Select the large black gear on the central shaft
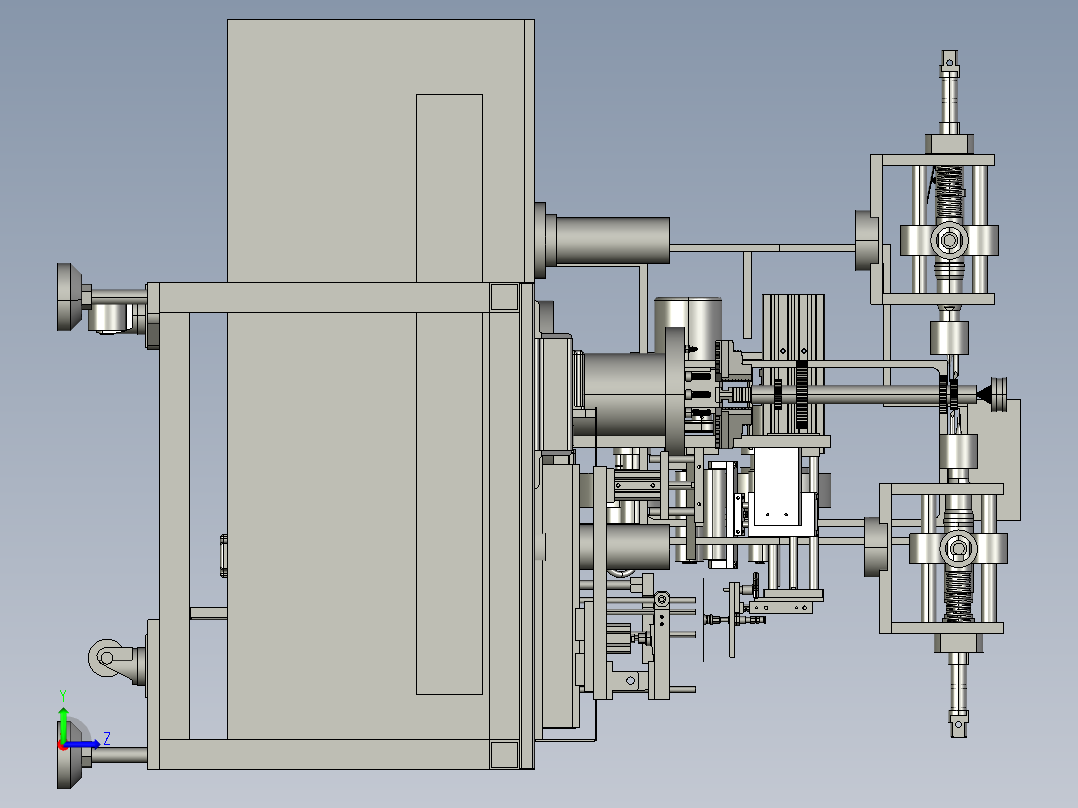Image resolution: width=1078 pixels, height=808 pixels. coord(802,395)
